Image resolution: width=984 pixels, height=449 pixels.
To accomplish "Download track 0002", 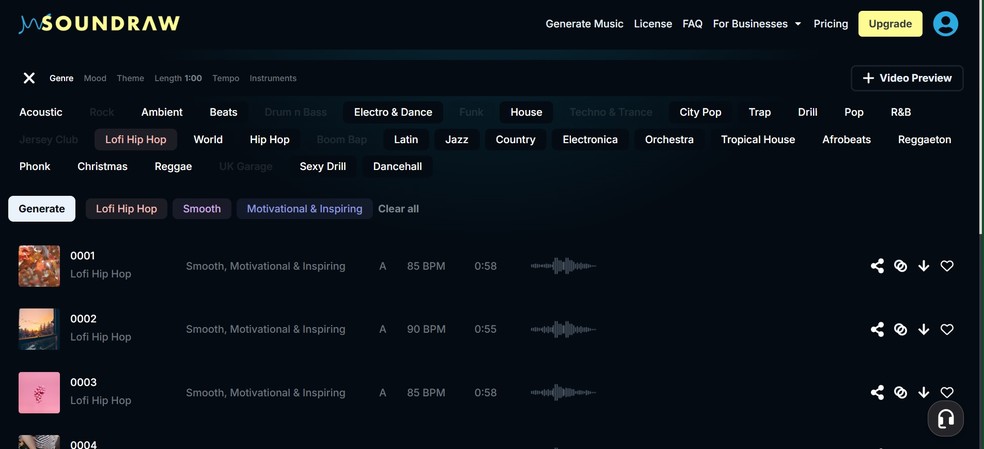I will coord(924,329).
